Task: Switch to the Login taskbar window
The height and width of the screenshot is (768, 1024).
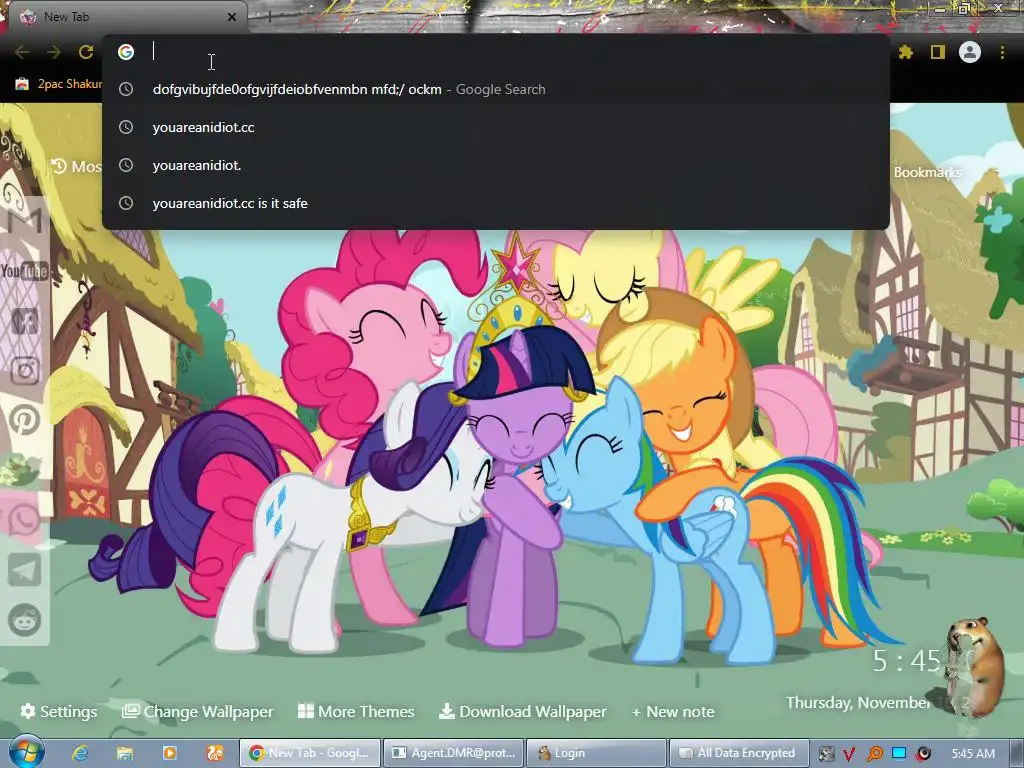Action: pos(596,753)
